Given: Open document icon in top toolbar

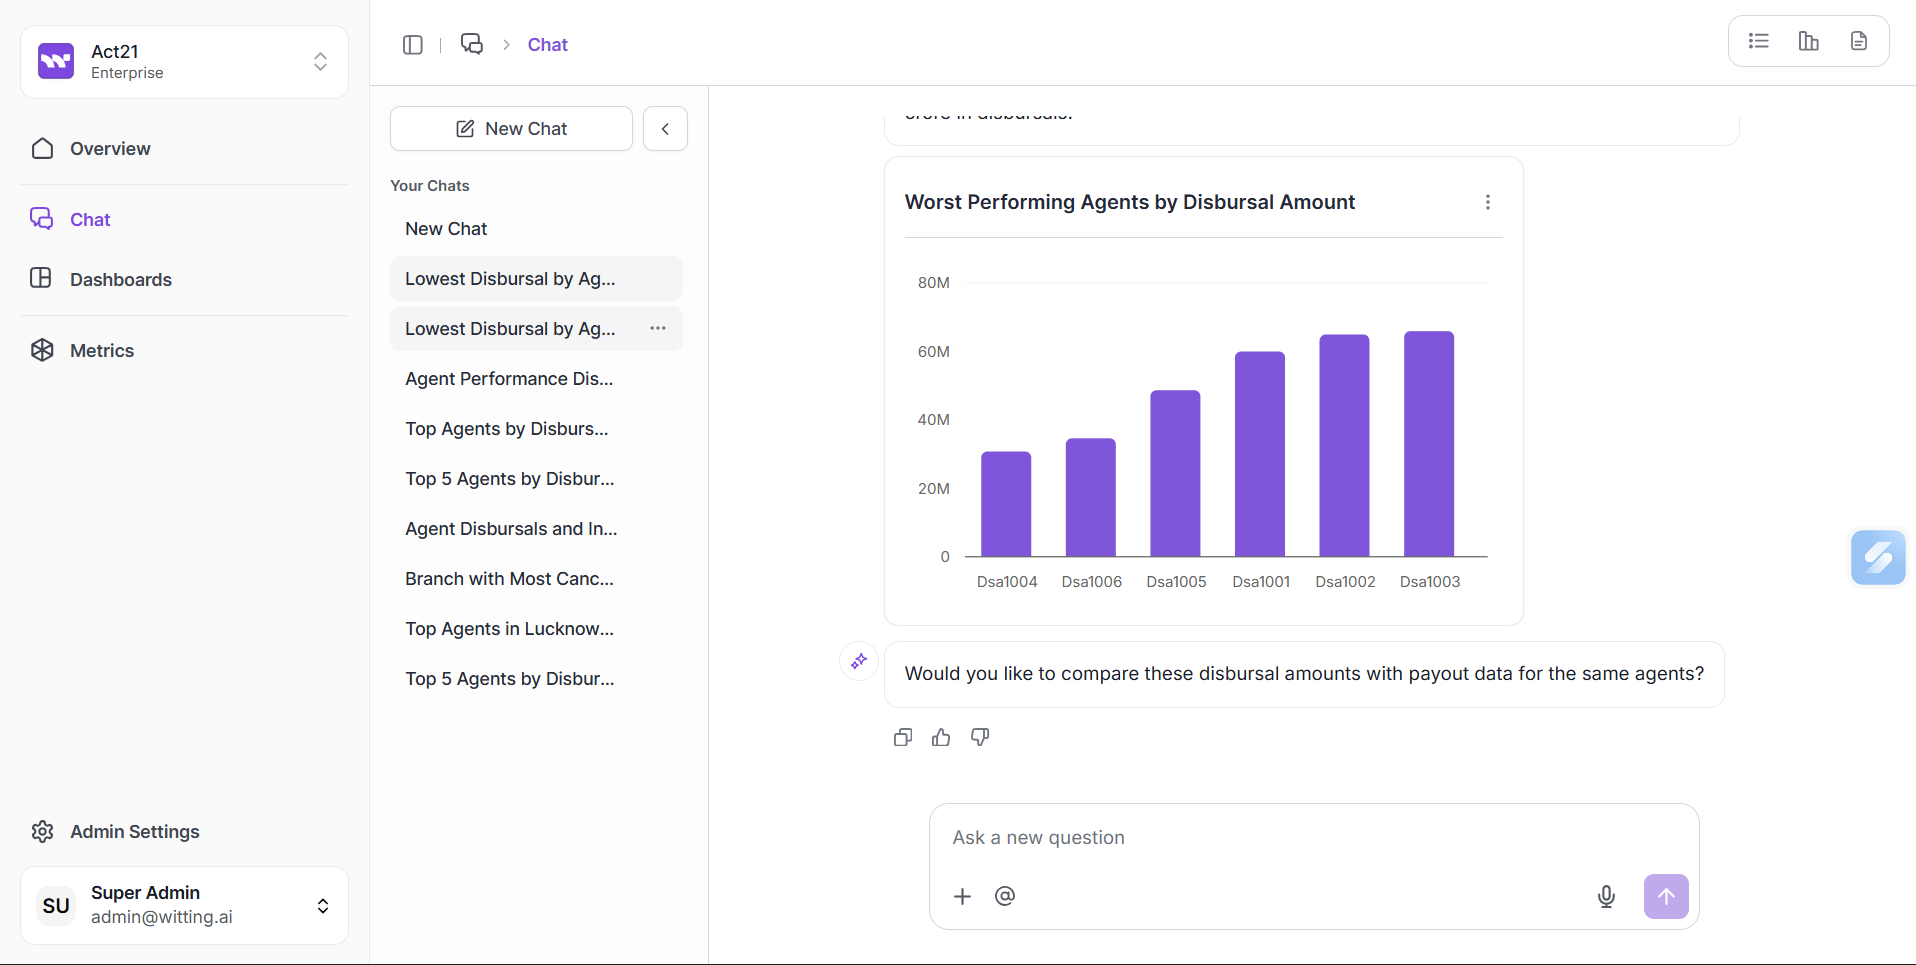Looking at the screenshot, I should [1859, 41].
